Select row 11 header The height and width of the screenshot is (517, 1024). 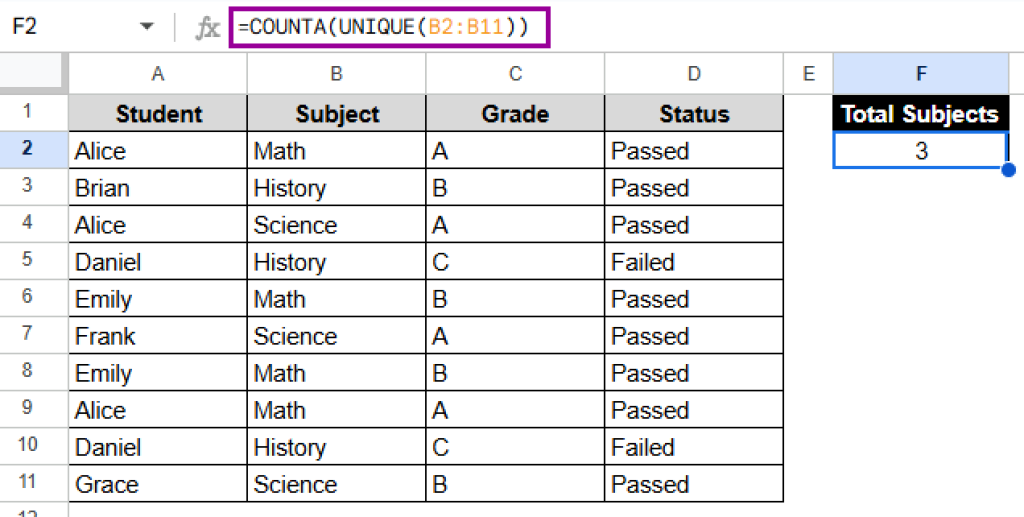[27, 484]
